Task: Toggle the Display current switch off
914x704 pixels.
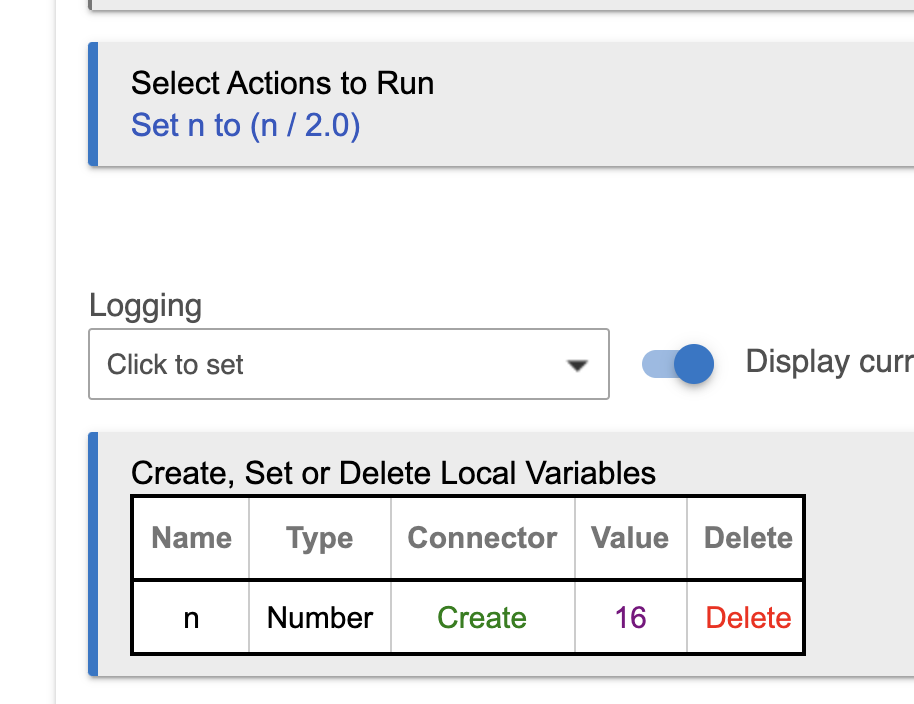Action: coord(678,364)
